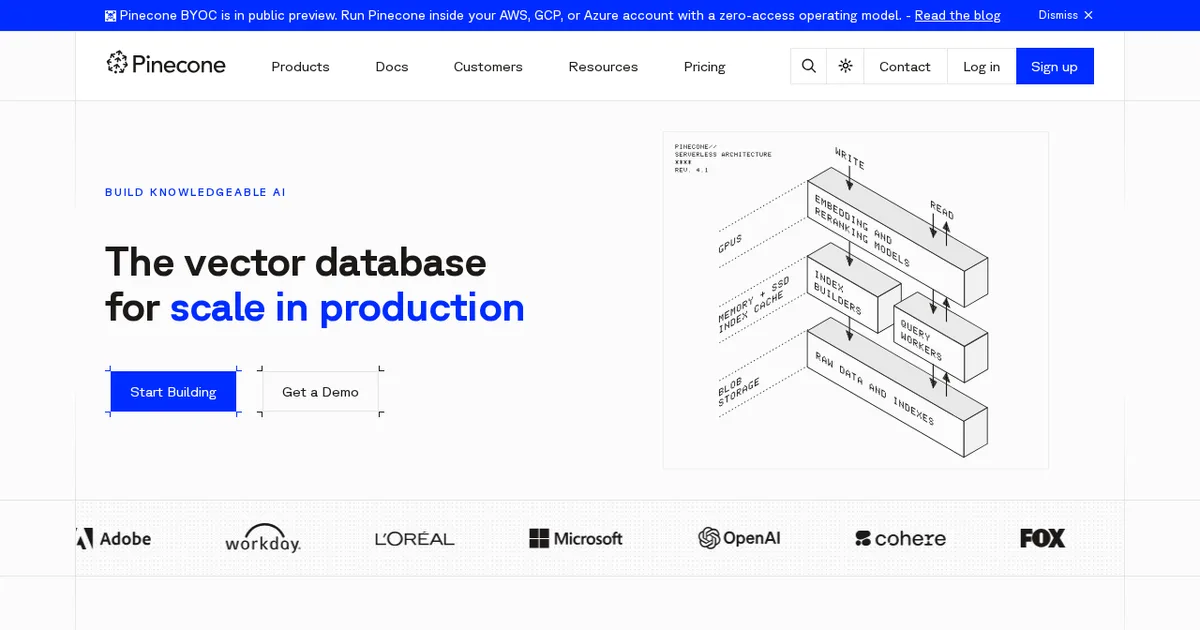This screenshot has height=630, width=1200.
Task: Click the Cohere logo
Action: 900,538
